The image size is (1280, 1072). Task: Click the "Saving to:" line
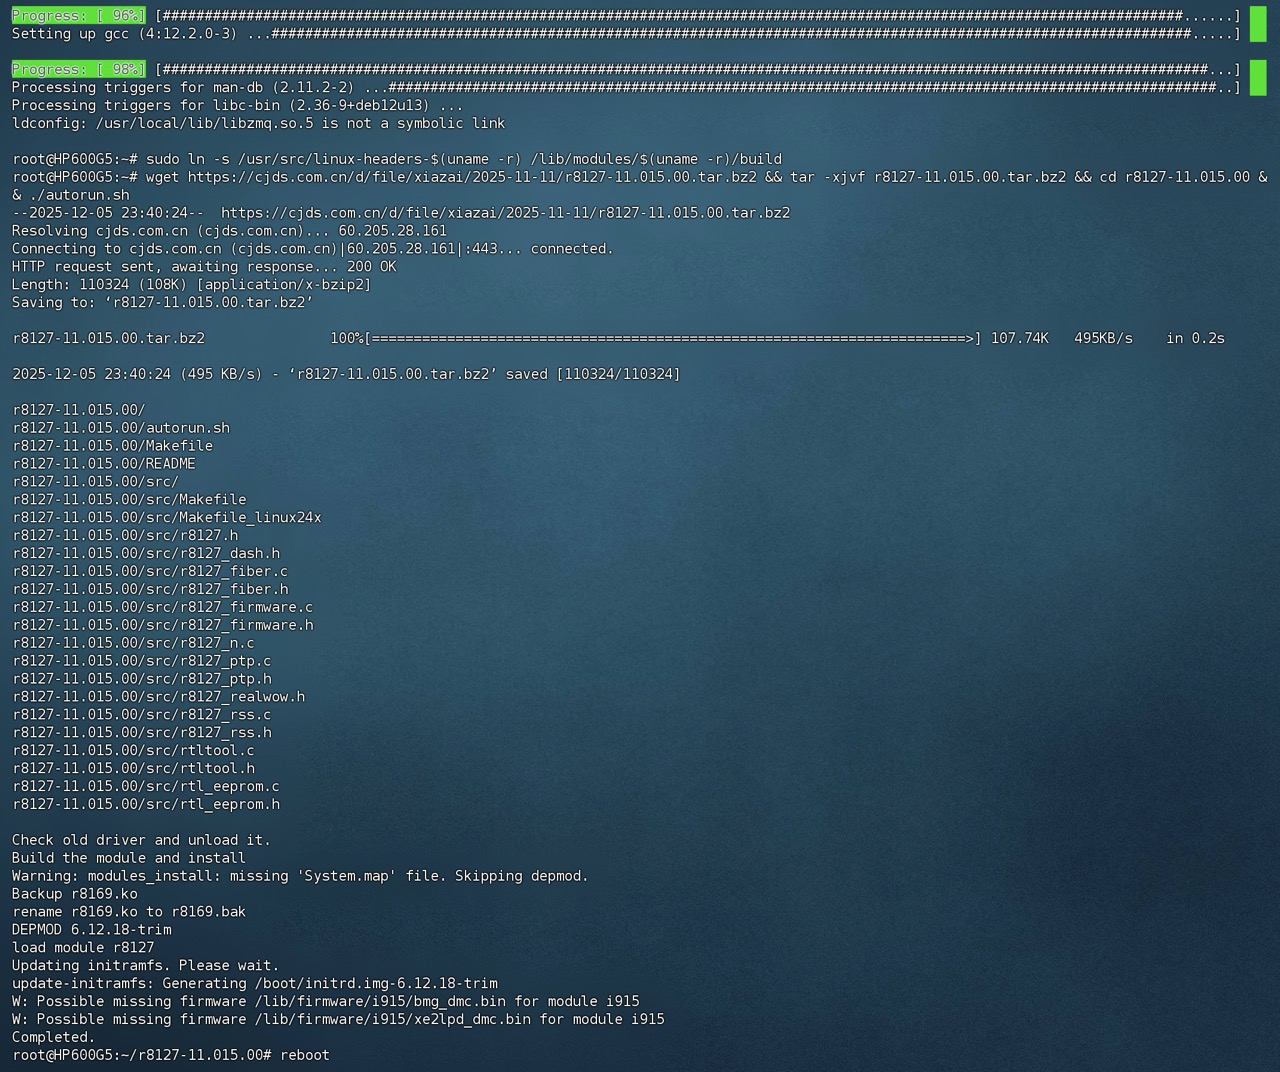[163, 303]
